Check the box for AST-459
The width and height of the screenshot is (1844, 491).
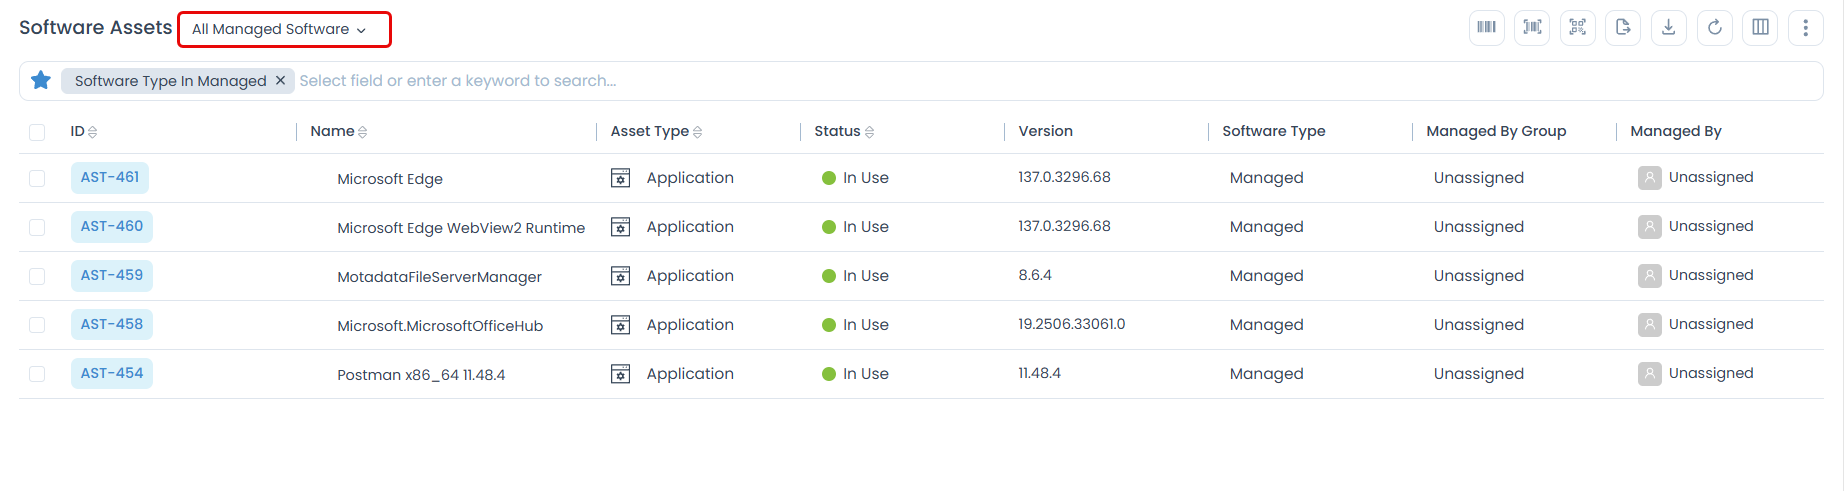(x=37, y=276)
